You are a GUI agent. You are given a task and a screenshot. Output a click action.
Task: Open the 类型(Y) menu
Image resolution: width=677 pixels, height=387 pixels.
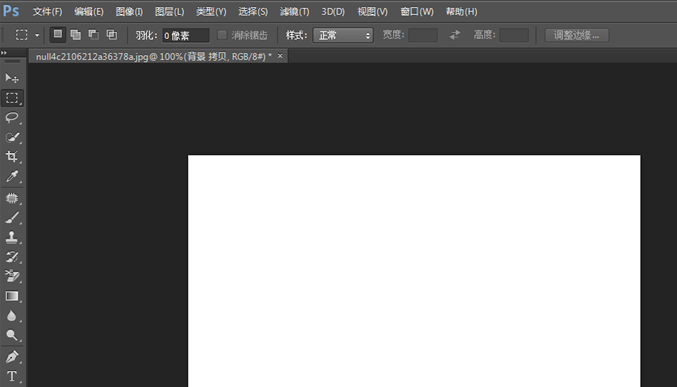pos(211,12)
